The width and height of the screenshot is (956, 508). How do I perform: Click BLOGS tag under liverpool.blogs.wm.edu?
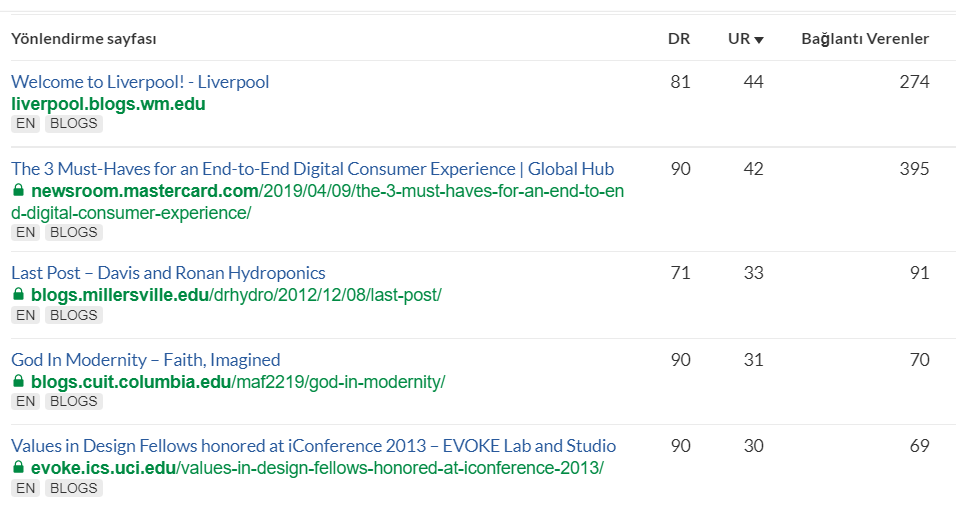pos(74,123)
